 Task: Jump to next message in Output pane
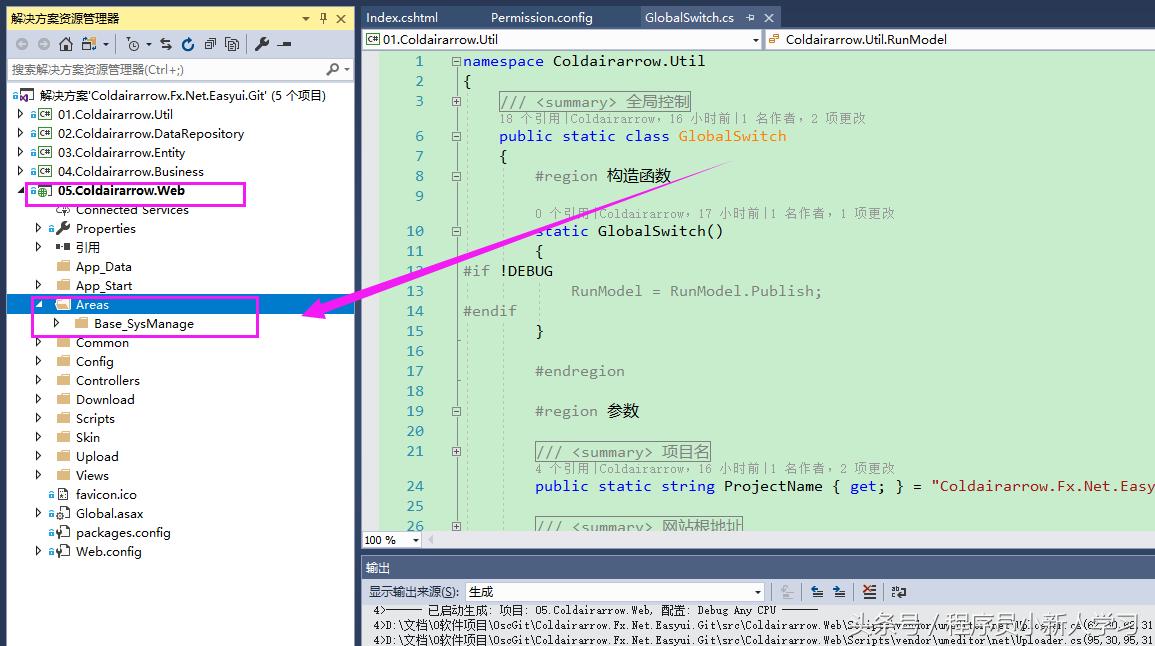pos(838,592)
